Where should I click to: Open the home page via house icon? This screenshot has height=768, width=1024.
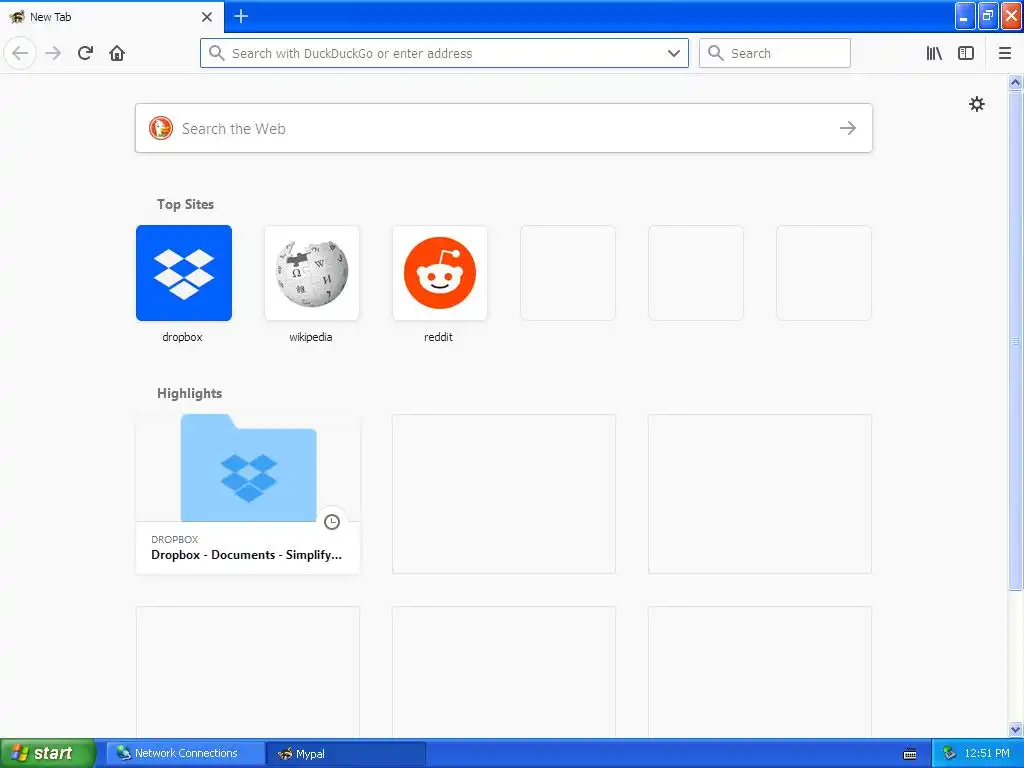117,53
